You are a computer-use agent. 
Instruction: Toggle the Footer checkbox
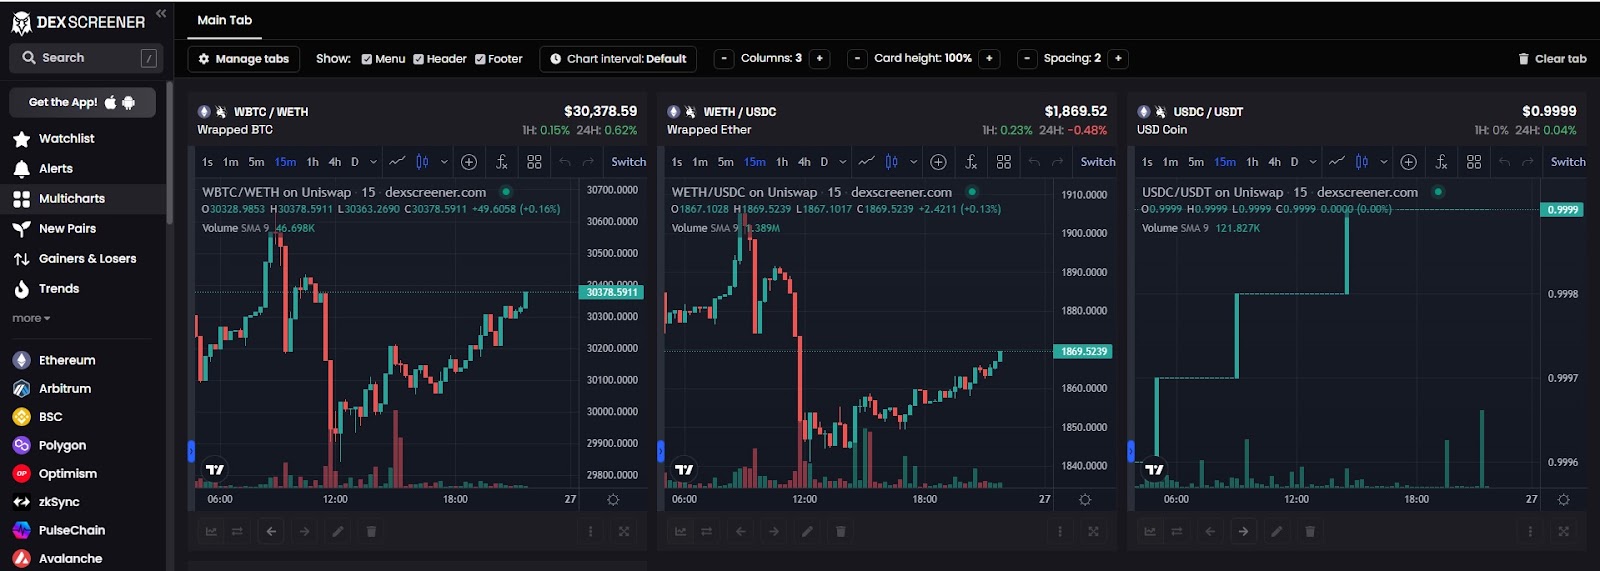point(480,59)
